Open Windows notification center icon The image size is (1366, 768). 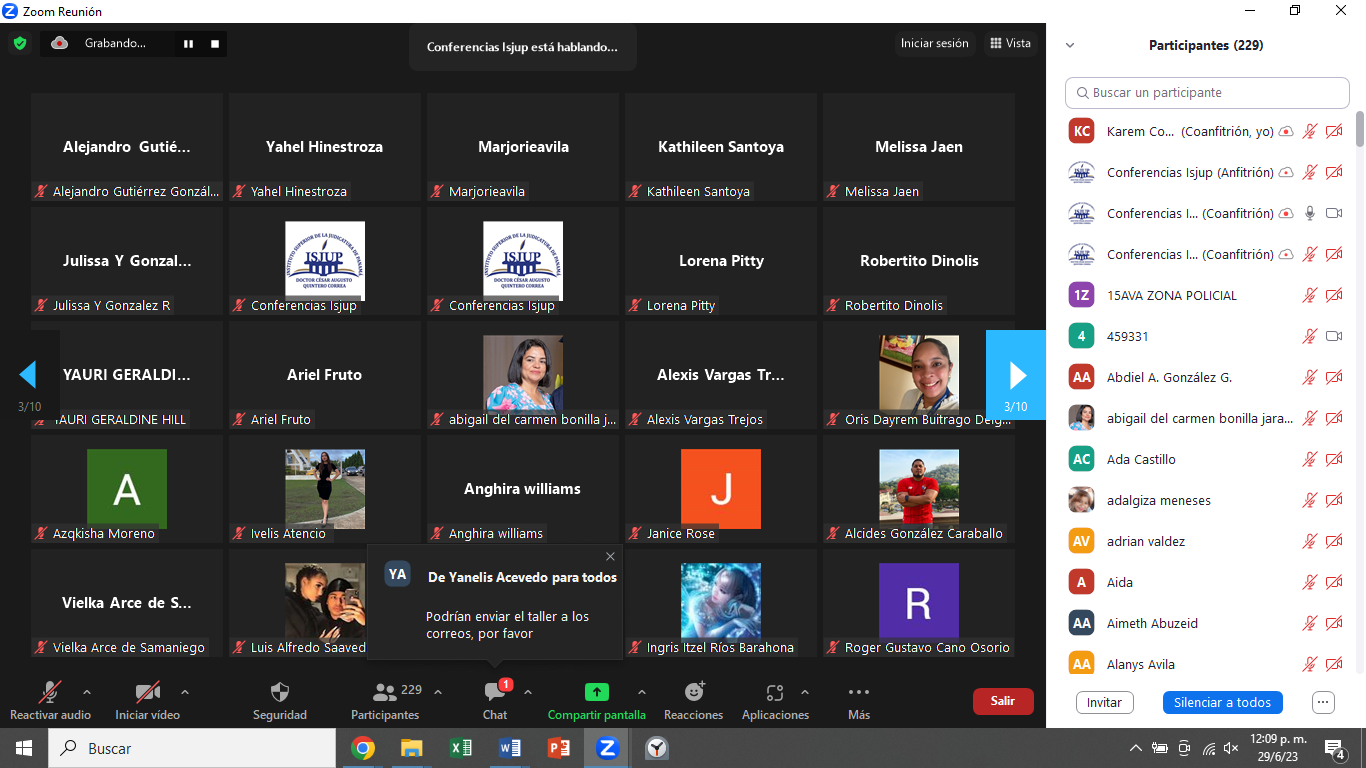coord(1335,748)
